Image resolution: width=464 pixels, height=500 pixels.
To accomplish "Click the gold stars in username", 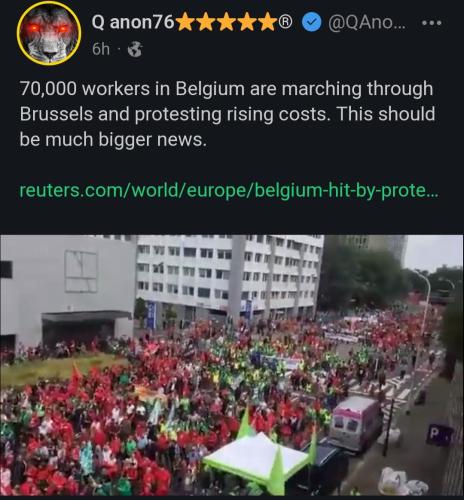I will [x=228, y=23].
